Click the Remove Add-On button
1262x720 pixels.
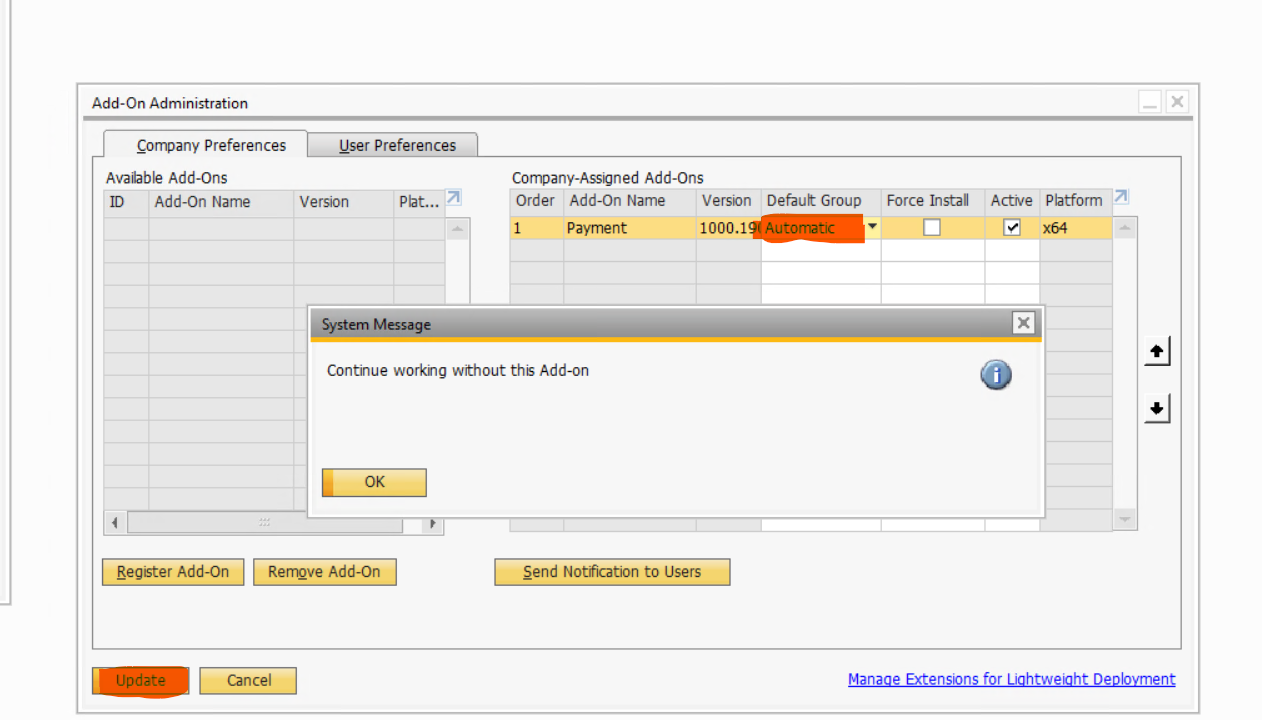[x=324, y=572]
